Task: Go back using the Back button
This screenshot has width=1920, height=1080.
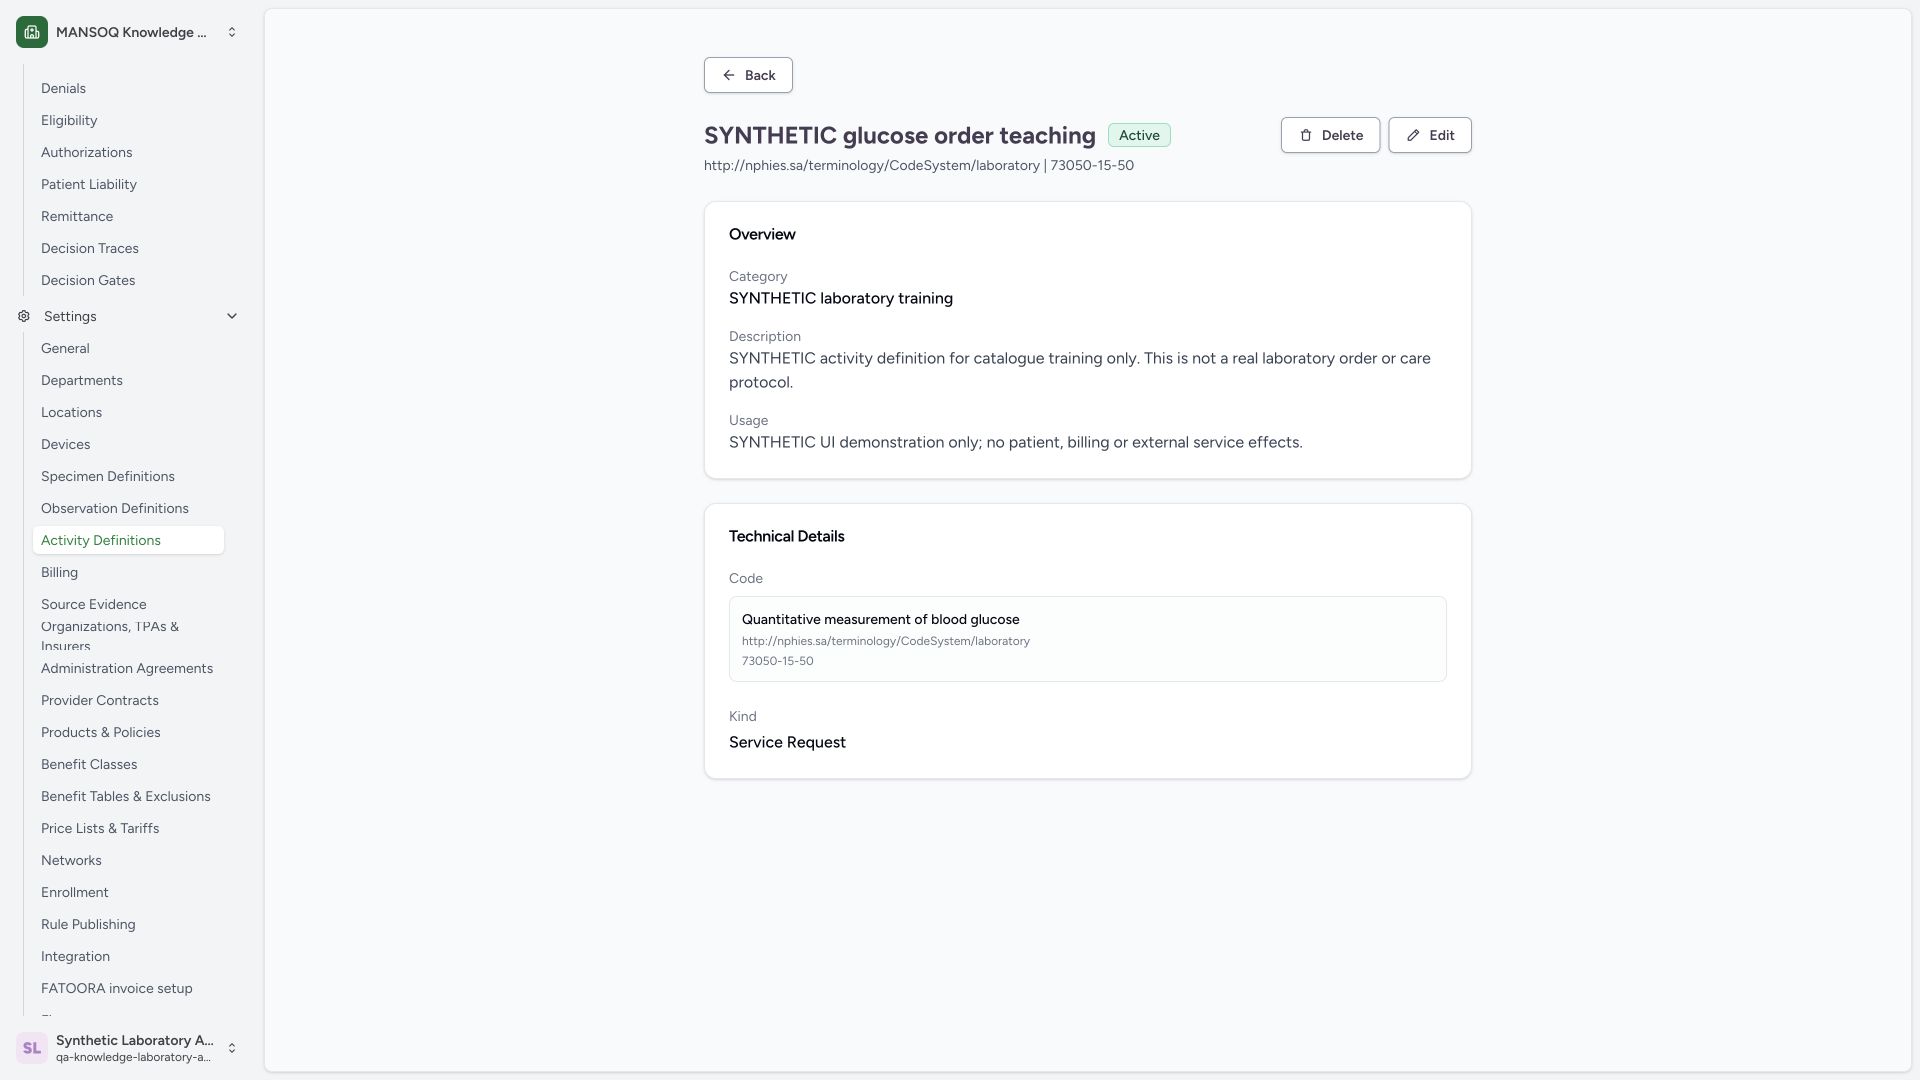Action: (x=748, y=75)
